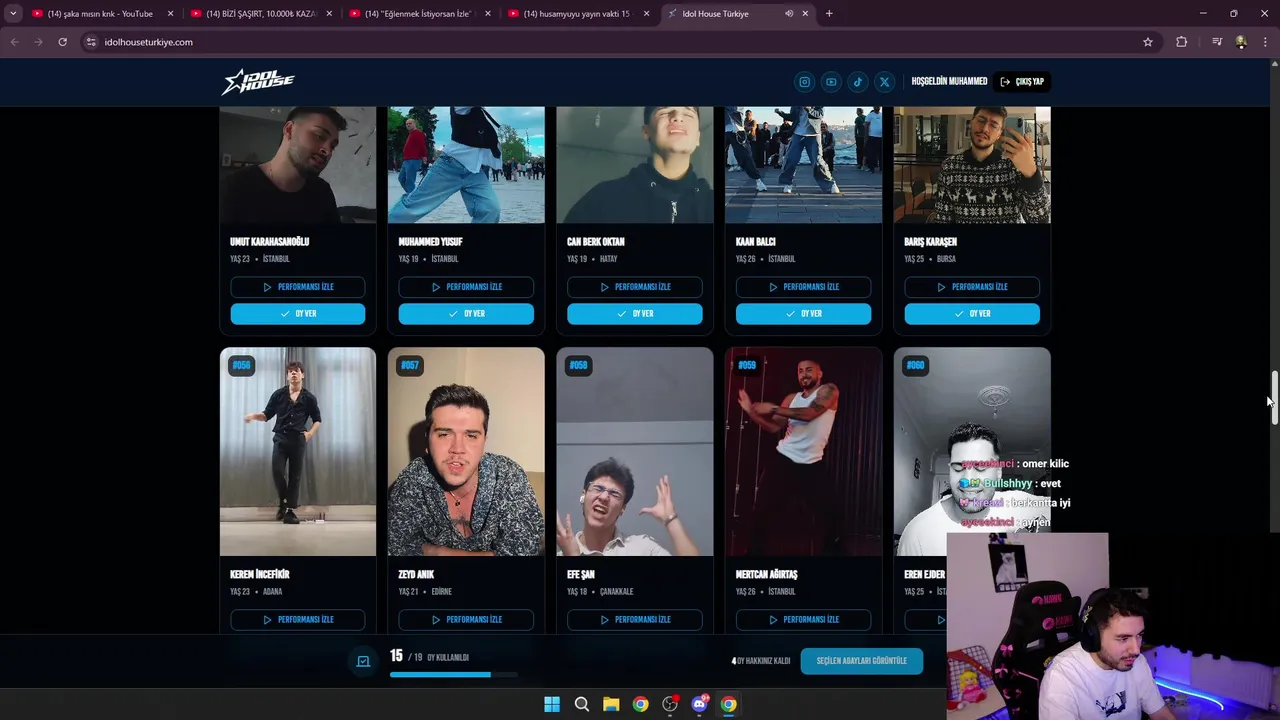
Task: Watch Kaan Balcı's performance
Action: pos(803,287)
